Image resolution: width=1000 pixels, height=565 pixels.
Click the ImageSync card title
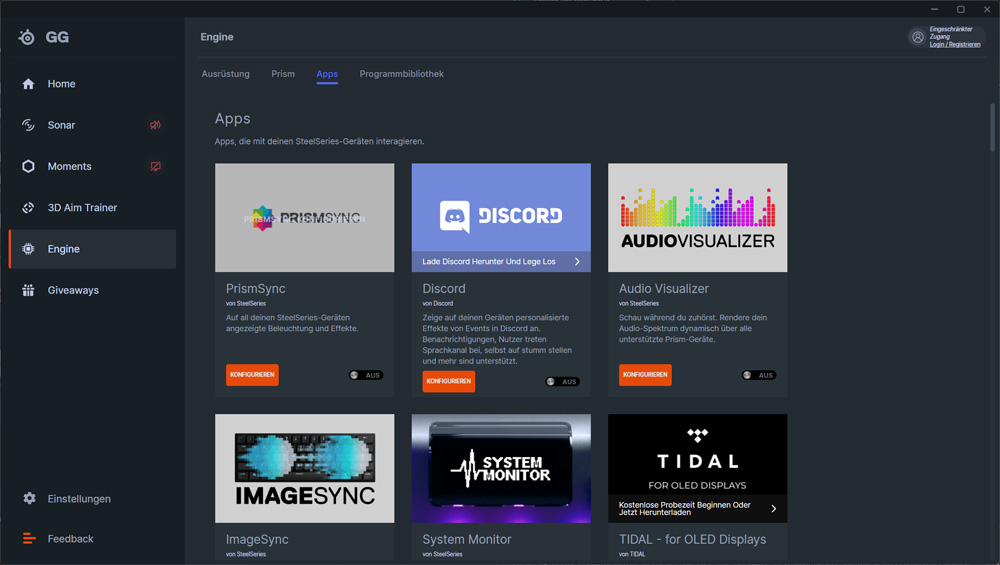257,539
